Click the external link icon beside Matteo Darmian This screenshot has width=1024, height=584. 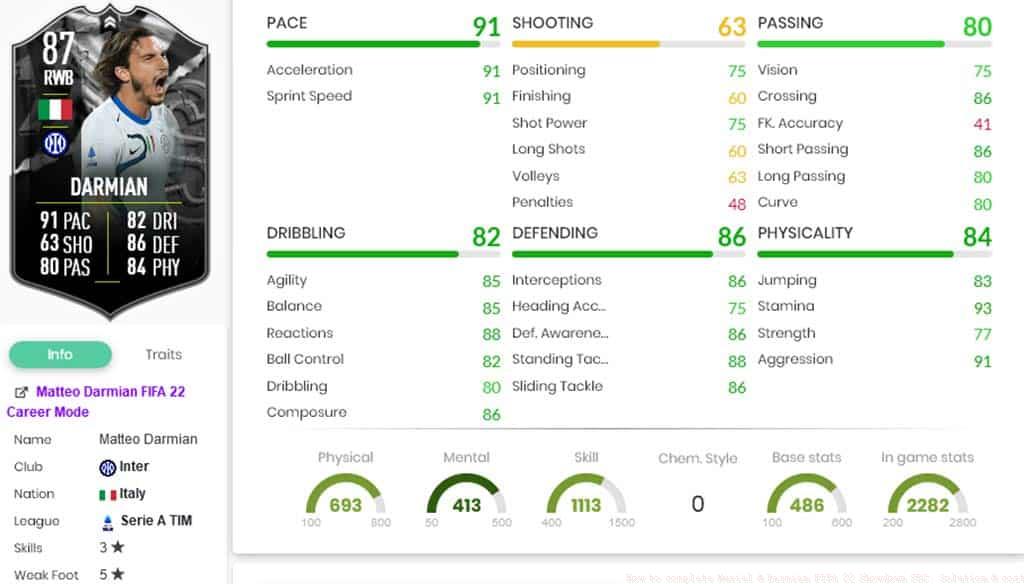pyautogui.click(x=21, y=393)
